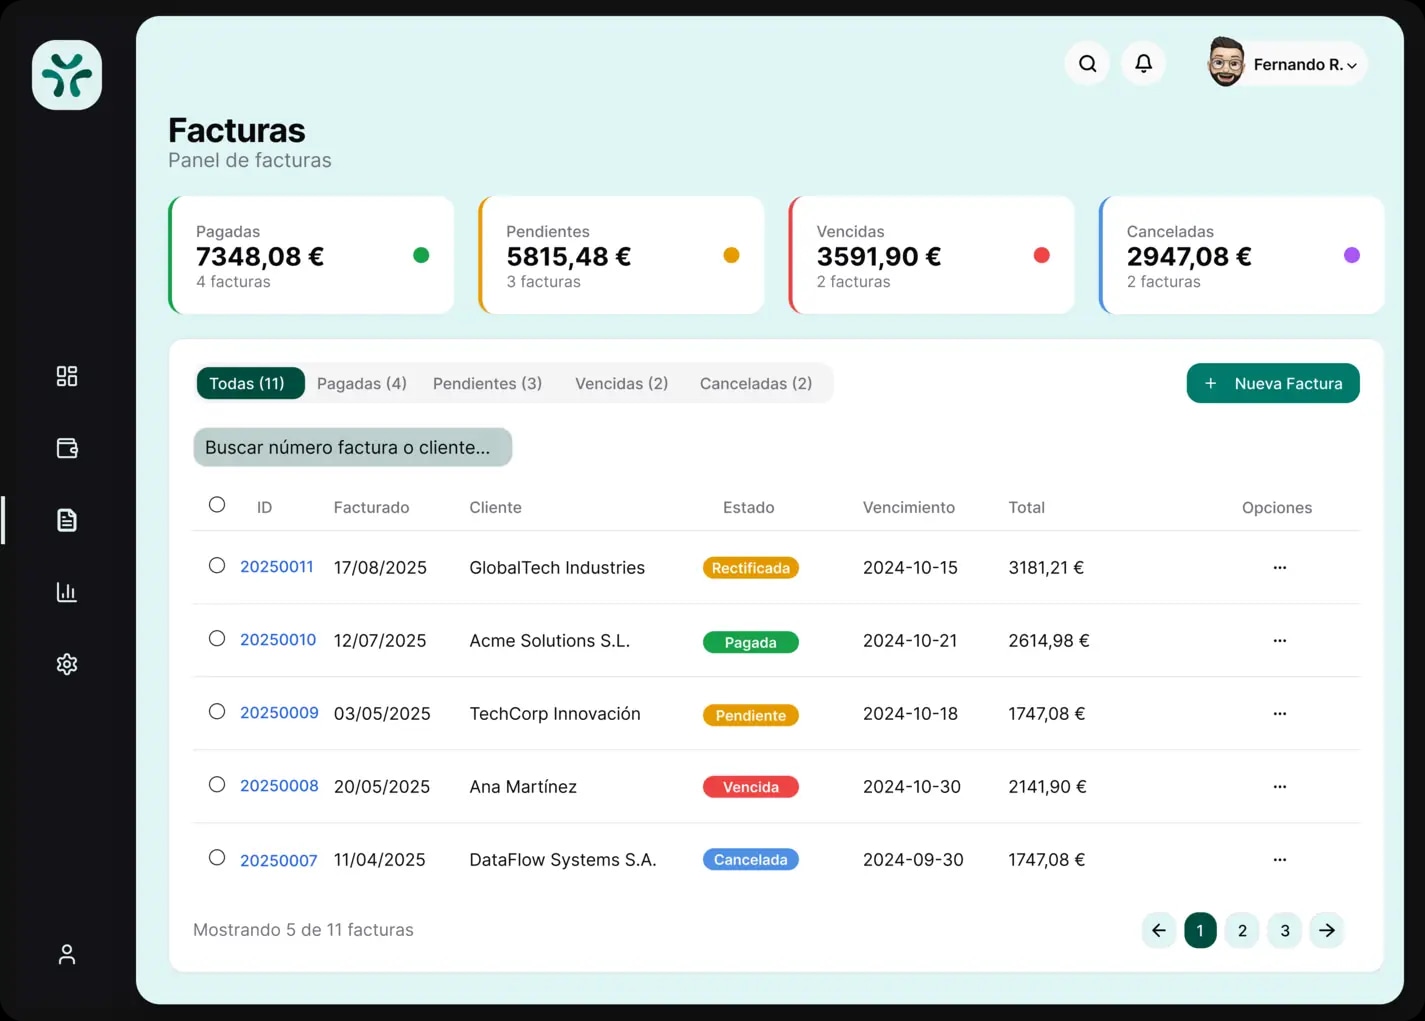Open the options menu for Acme Solutions S.L.

[x=1280, y=640]
